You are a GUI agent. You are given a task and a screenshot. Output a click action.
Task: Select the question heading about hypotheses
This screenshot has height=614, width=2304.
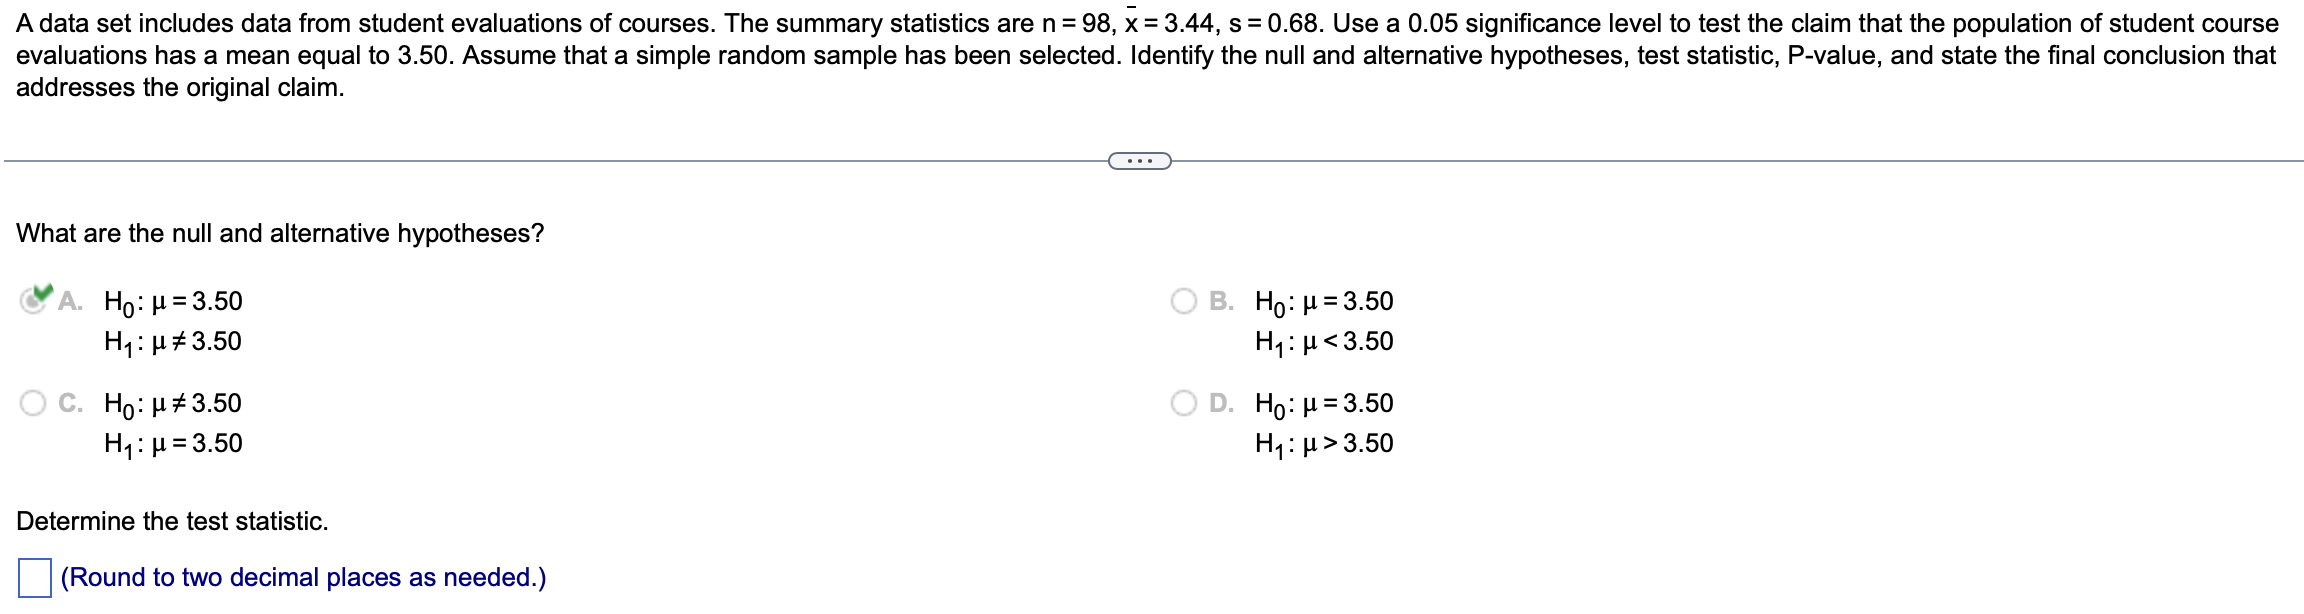pos(280,233)
